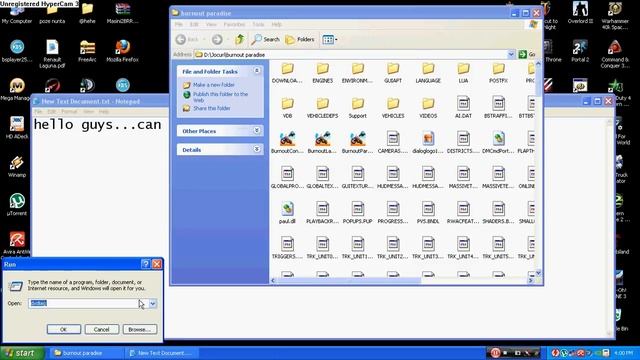Viewport: 640px width, 360px height.
Task: Click Make a new folder link
Action: coord(214,85)
